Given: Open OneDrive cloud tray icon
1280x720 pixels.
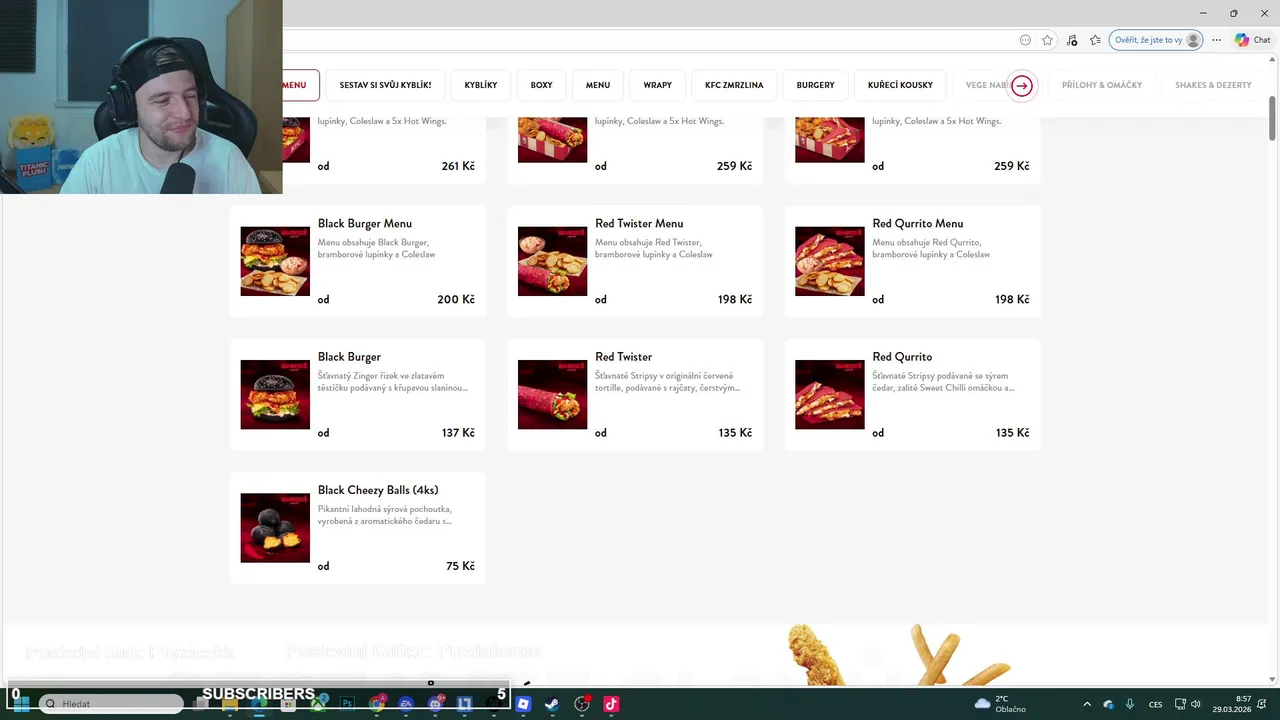Looking at the screenshot, I should pos(1108,704).
